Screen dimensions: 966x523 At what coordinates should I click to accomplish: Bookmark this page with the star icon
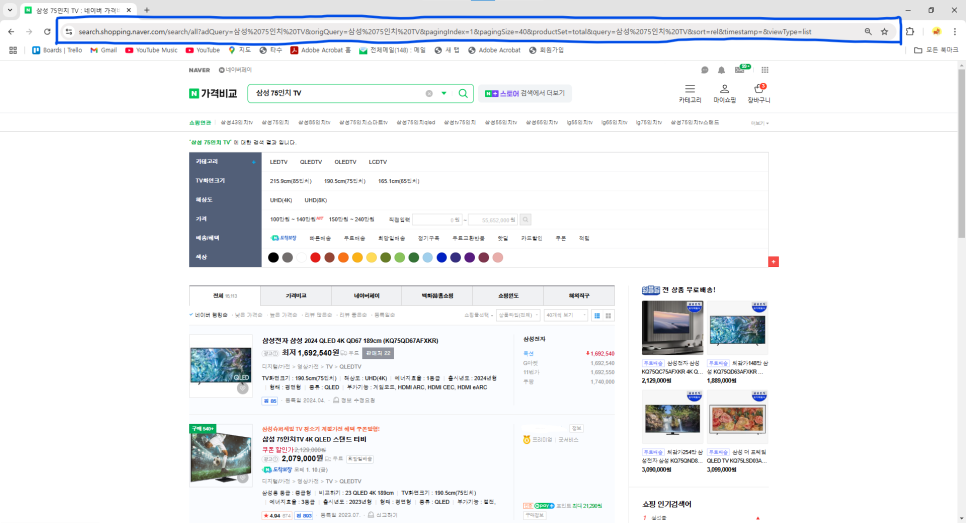tap(884, 31)
